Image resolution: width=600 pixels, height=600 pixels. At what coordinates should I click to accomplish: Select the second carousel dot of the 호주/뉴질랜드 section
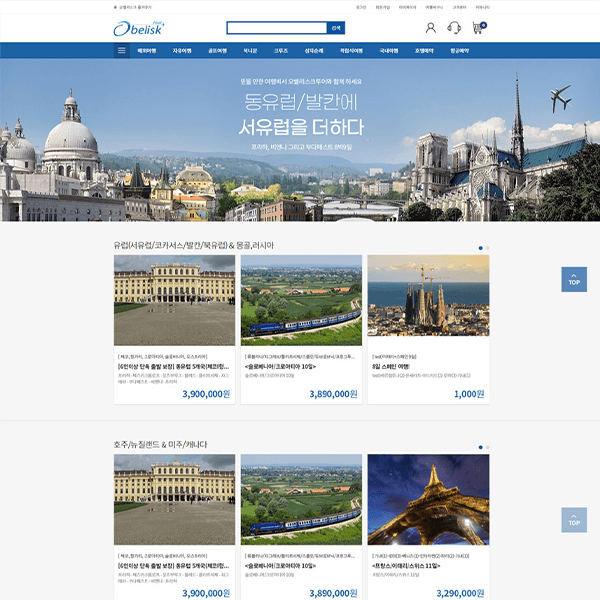tap(488, 447)
